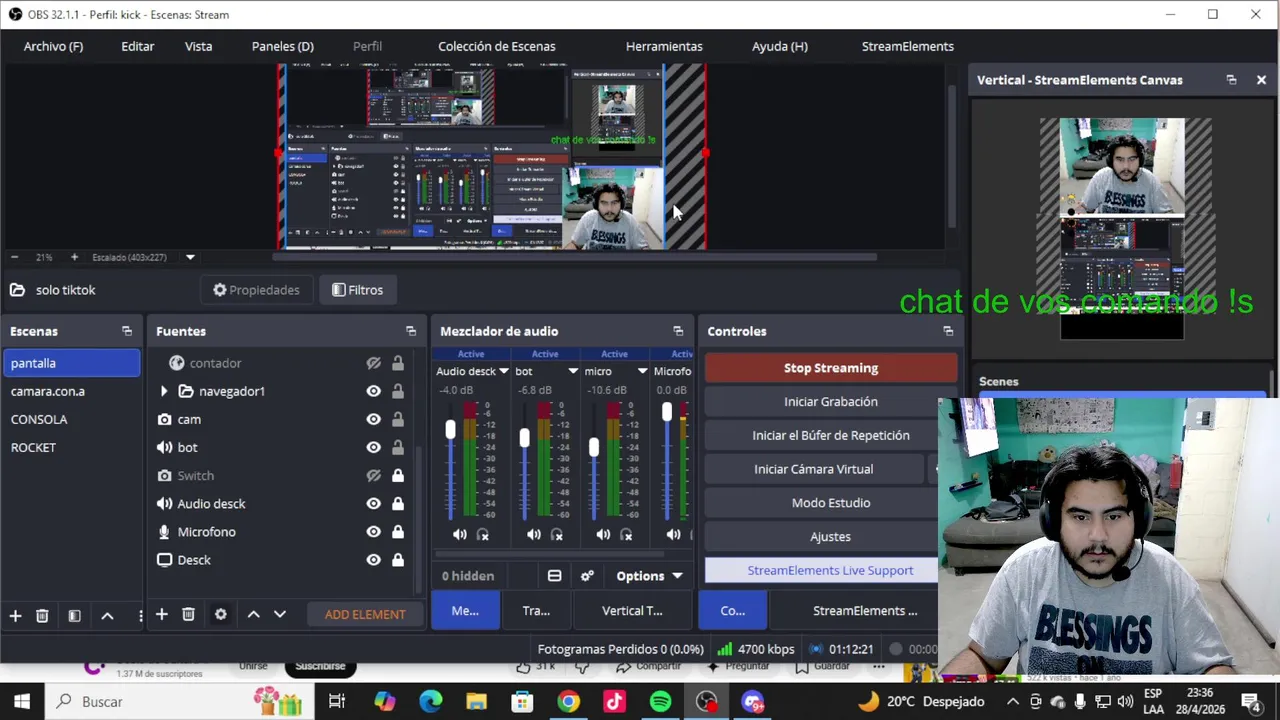Adjust the Audio desck volume fader
Screen dimensions: 1280x720
pos(450,430)
